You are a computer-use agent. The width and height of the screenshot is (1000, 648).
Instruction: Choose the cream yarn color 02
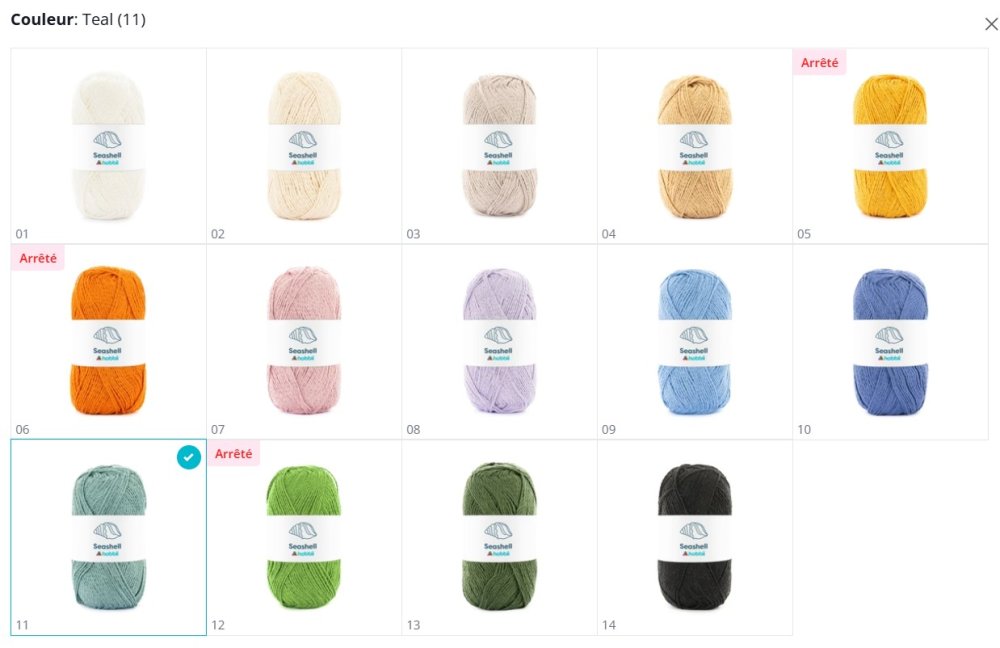click(304, 146)
